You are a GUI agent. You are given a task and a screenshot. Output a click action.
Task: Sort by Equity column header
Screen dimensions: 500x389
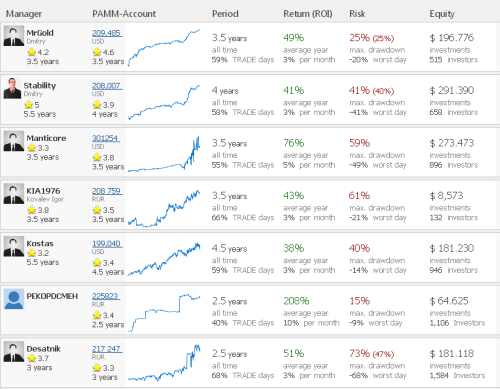click(x=442, y=14)
